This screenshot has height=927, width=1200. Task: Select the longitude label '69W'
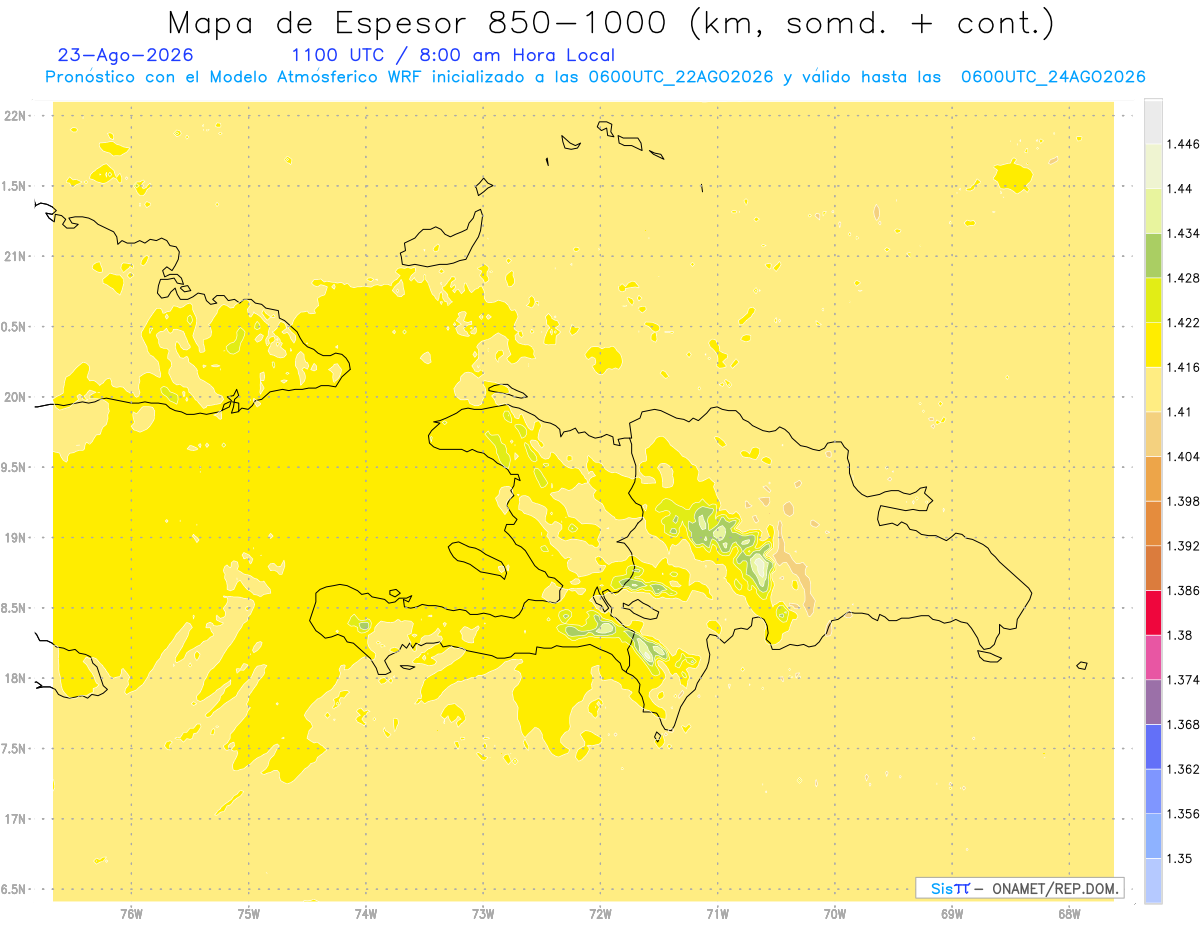952,914
